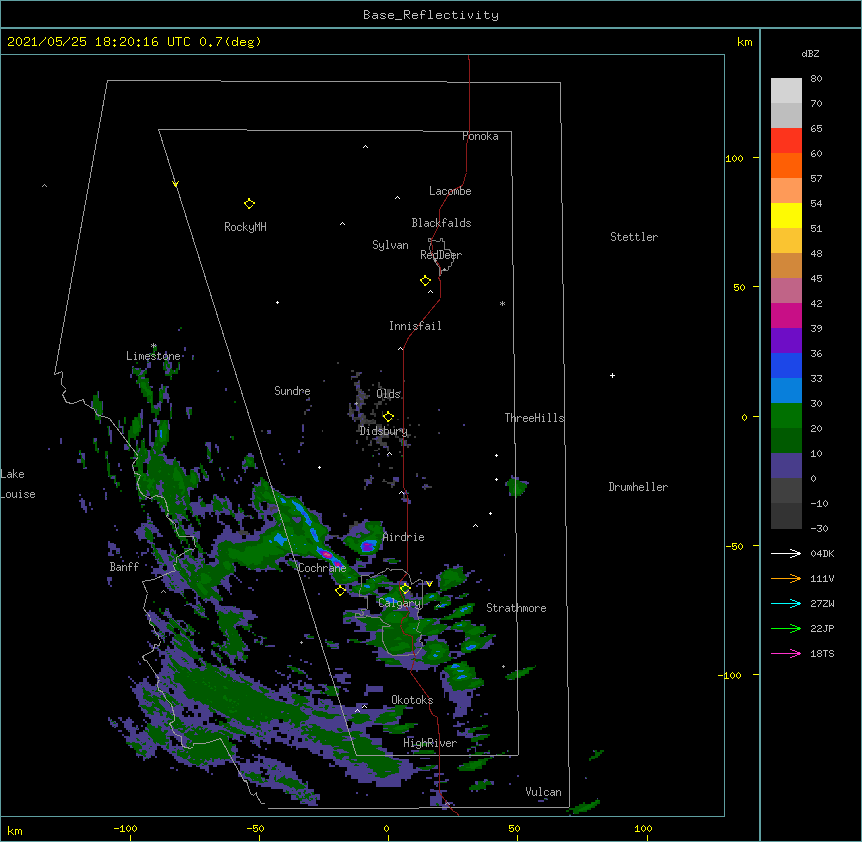Click the Ponoka label
The height and width of the screenshot is (842, 862).
tap(480, 136)
